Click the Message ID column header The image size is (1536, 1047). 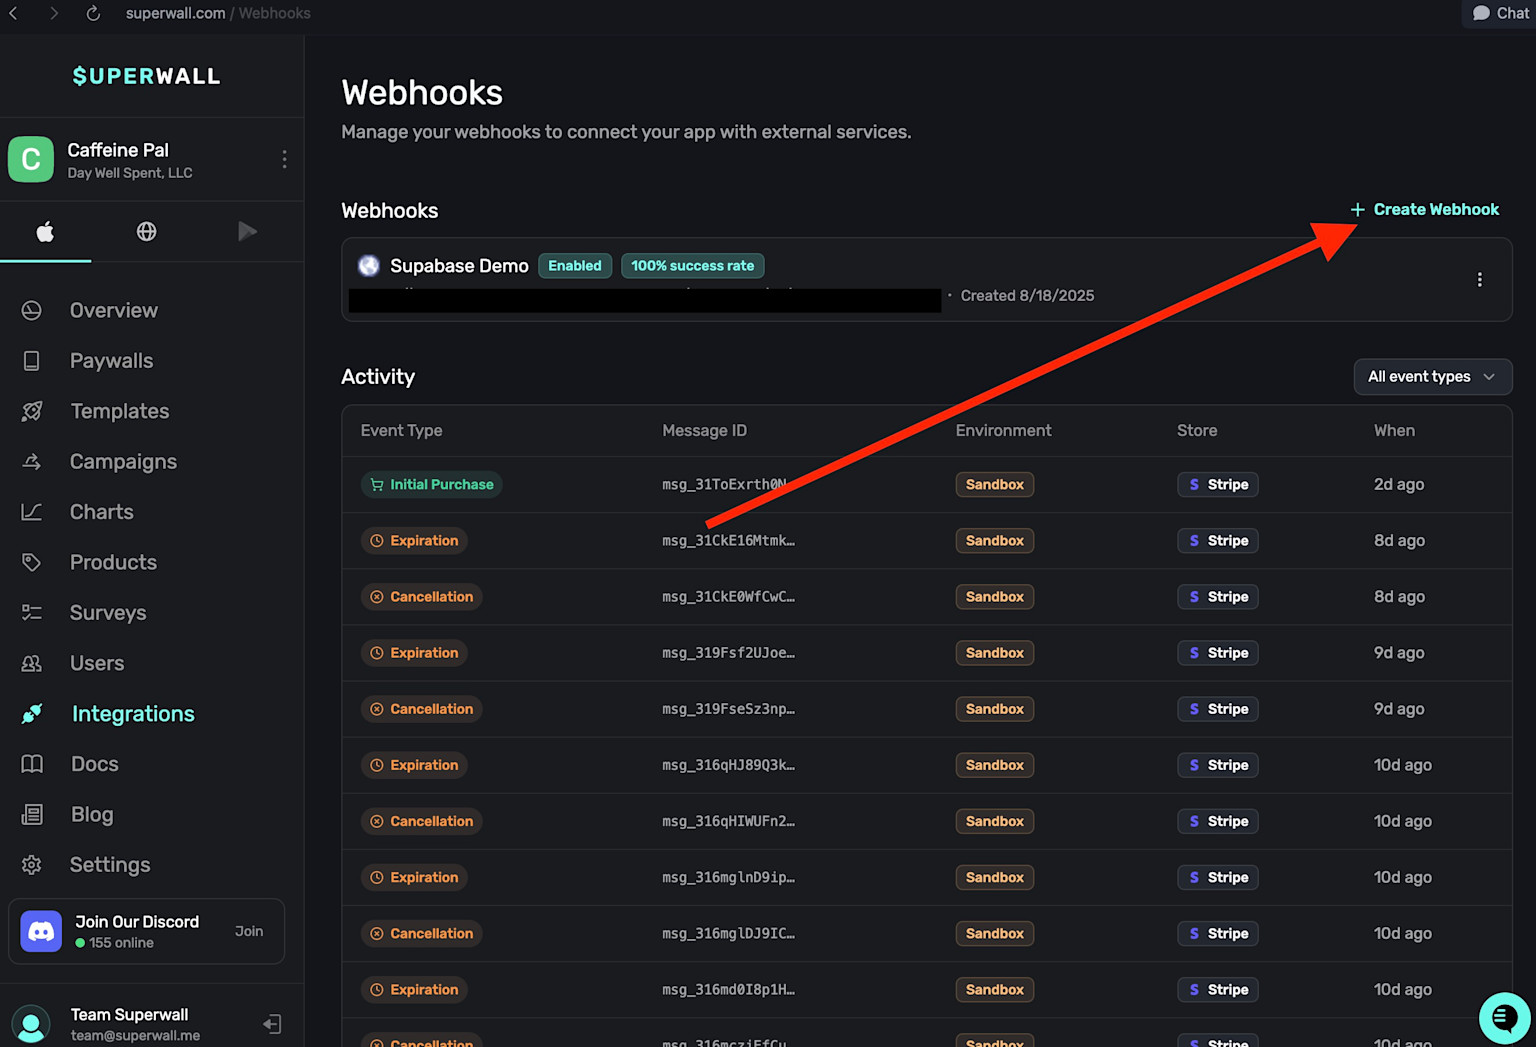[x=704, y=430]
